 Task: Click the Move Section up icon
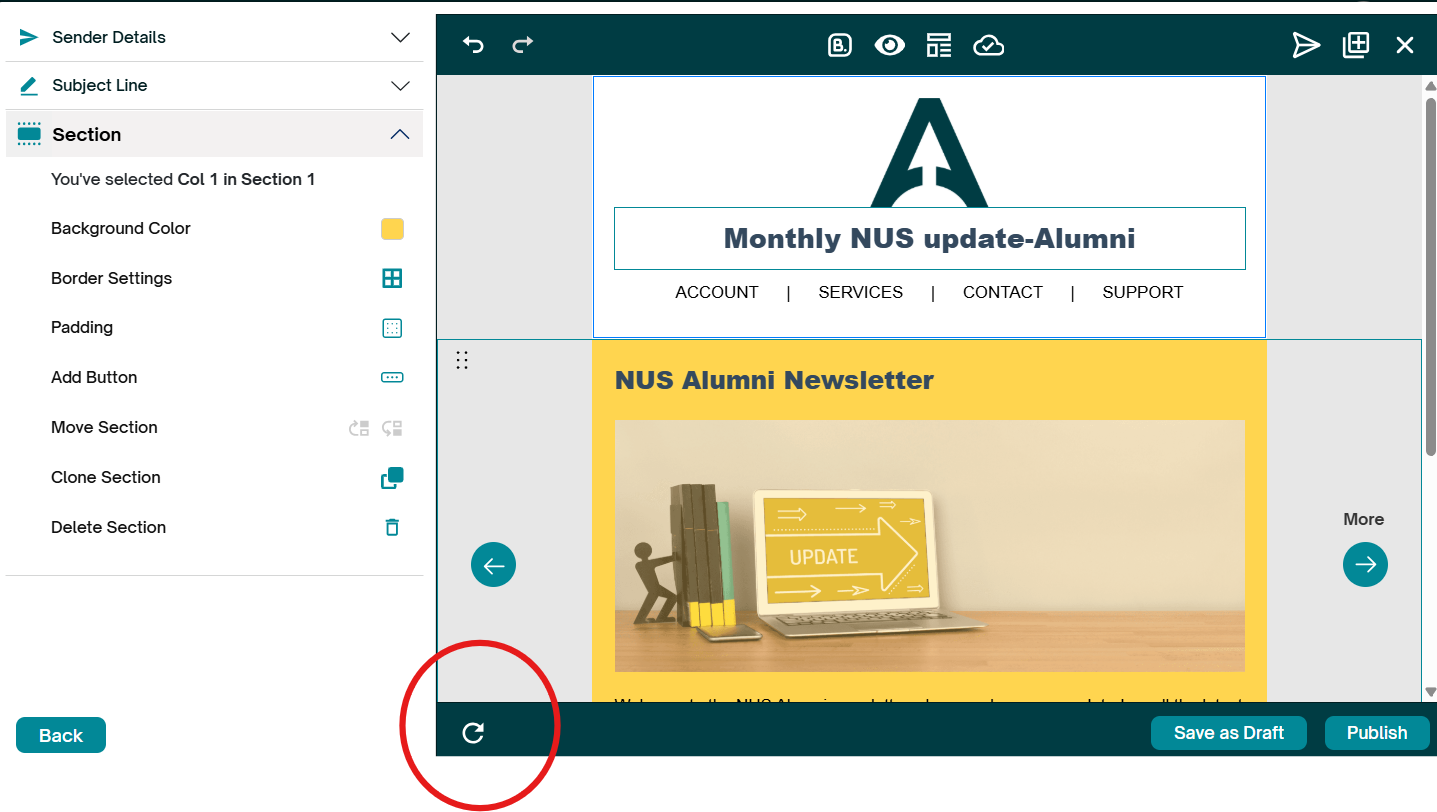[359, 428]
